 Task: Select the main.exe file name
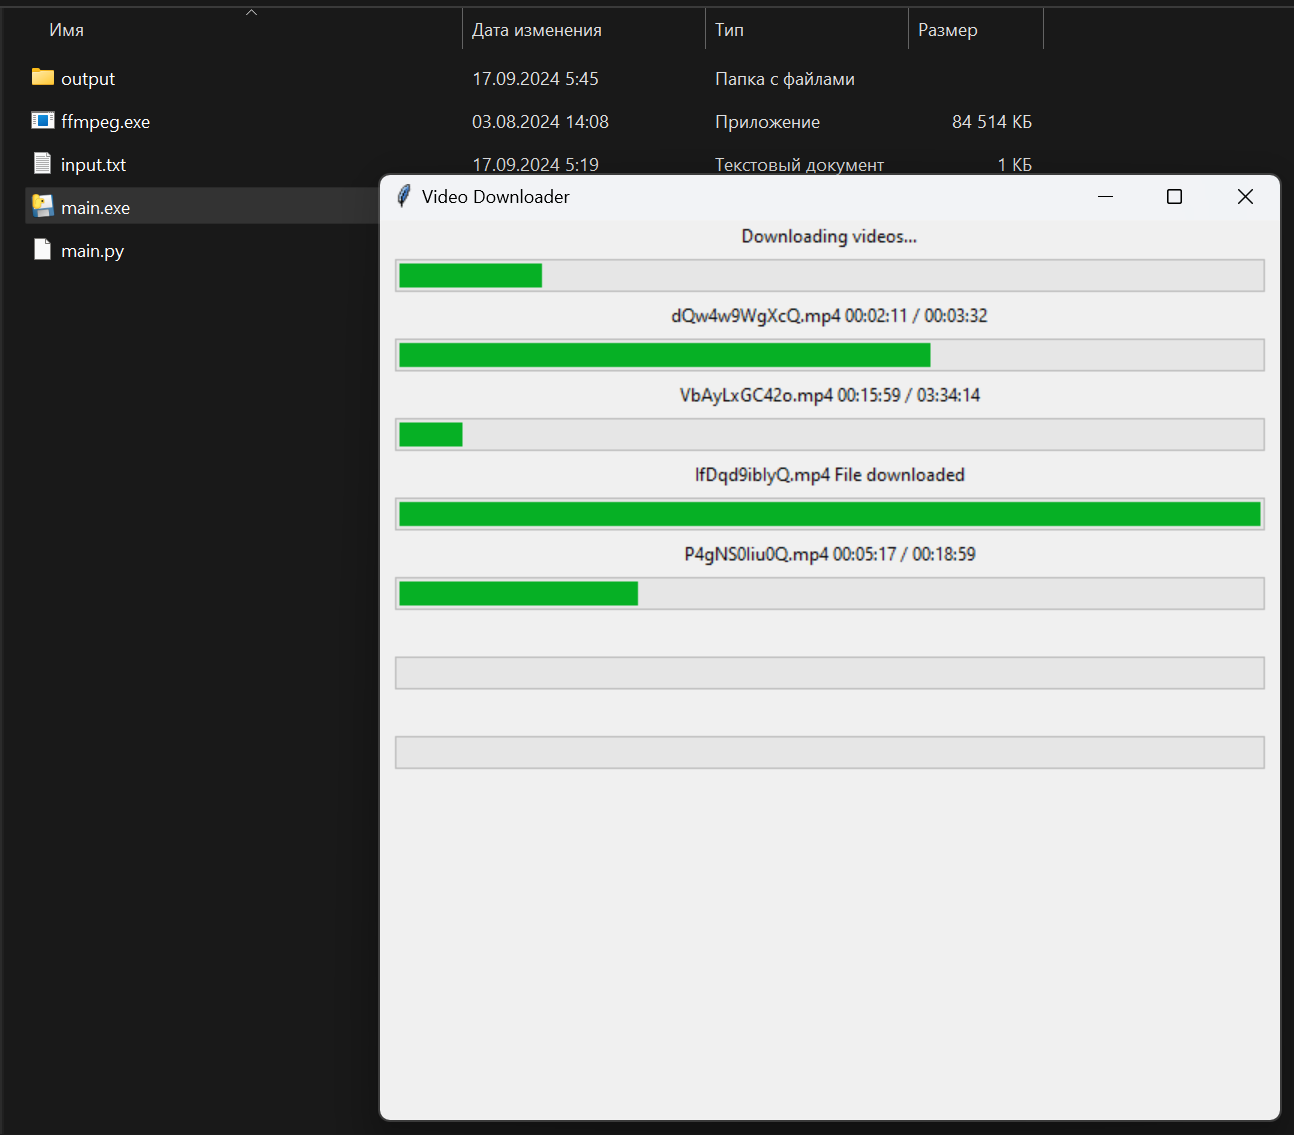pos(95,207)
